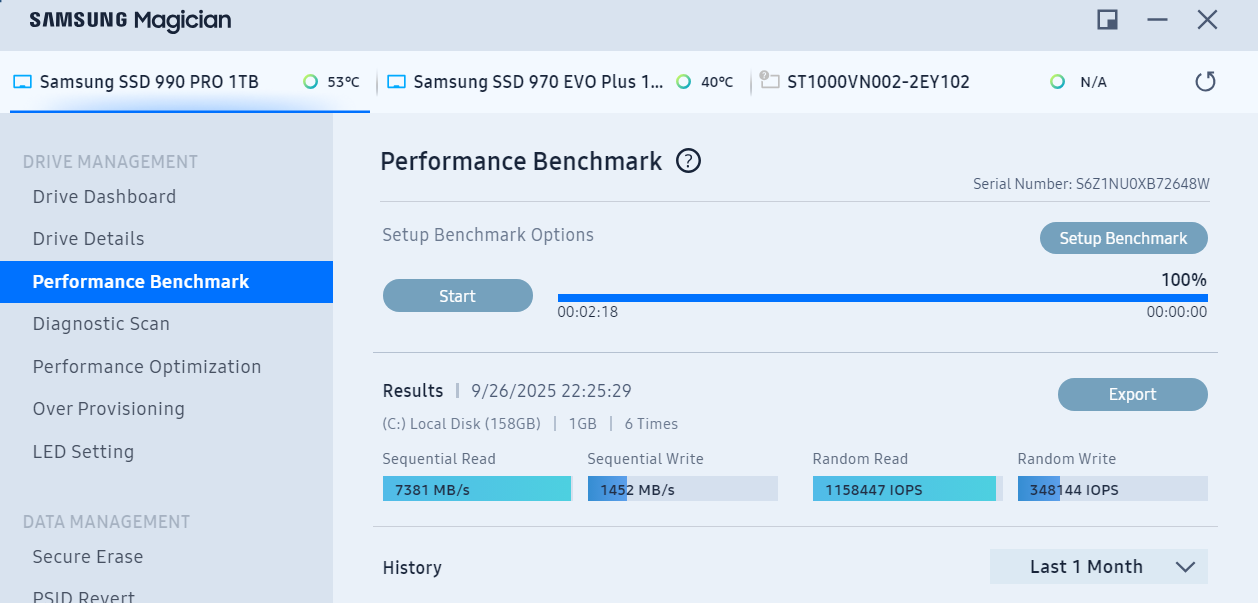Screen dimensions: 1258x603
Task: Click the 990 PRO temperature status circle
Action: click(x=311, y=82)
